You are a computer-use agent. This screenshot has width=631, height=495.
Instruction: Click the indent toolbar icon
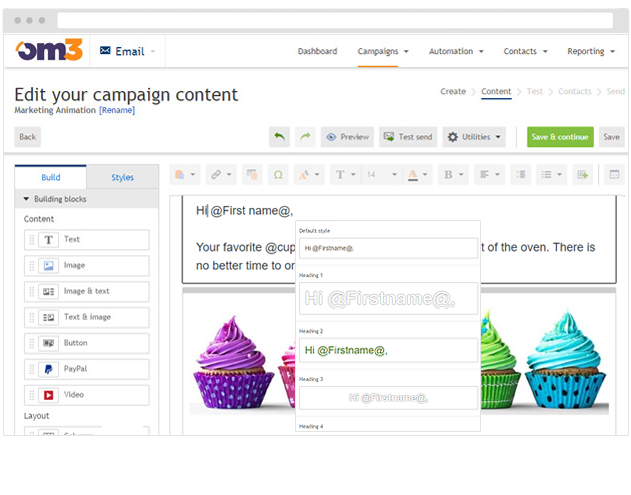pos(520,174)
